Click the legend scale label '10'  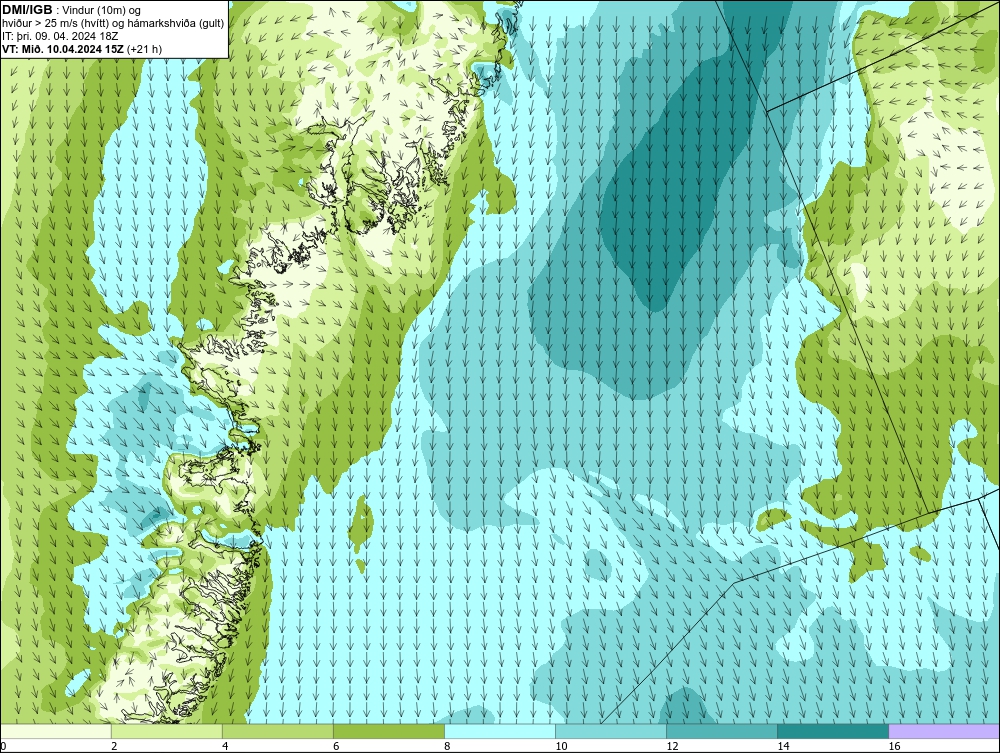click(561, 746)
